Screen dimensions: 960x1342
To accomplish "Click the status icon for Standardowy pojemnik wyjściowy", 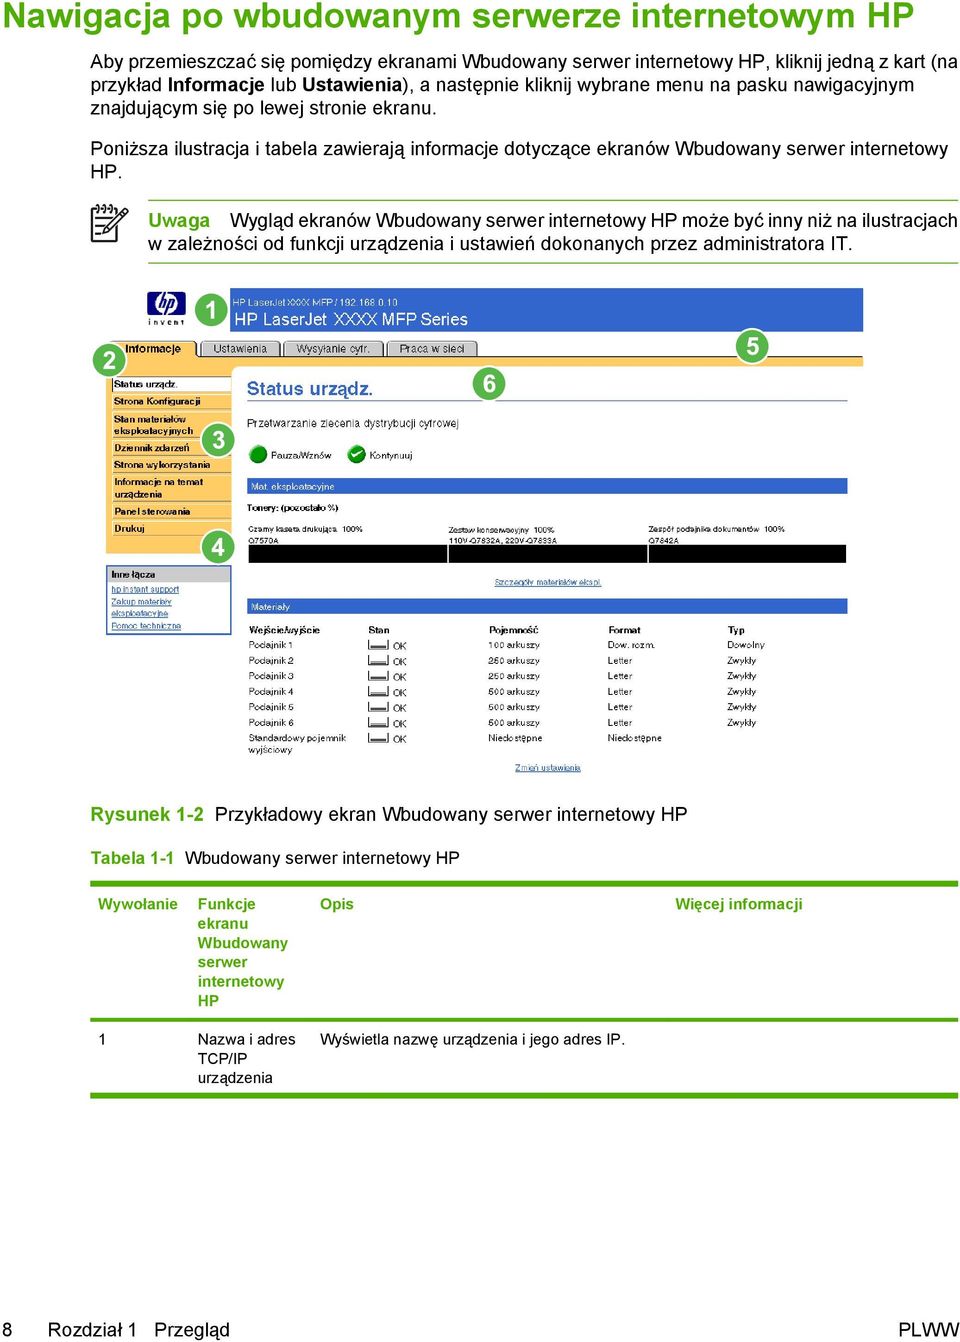I will pyautogui.click(x=378, y=739).
